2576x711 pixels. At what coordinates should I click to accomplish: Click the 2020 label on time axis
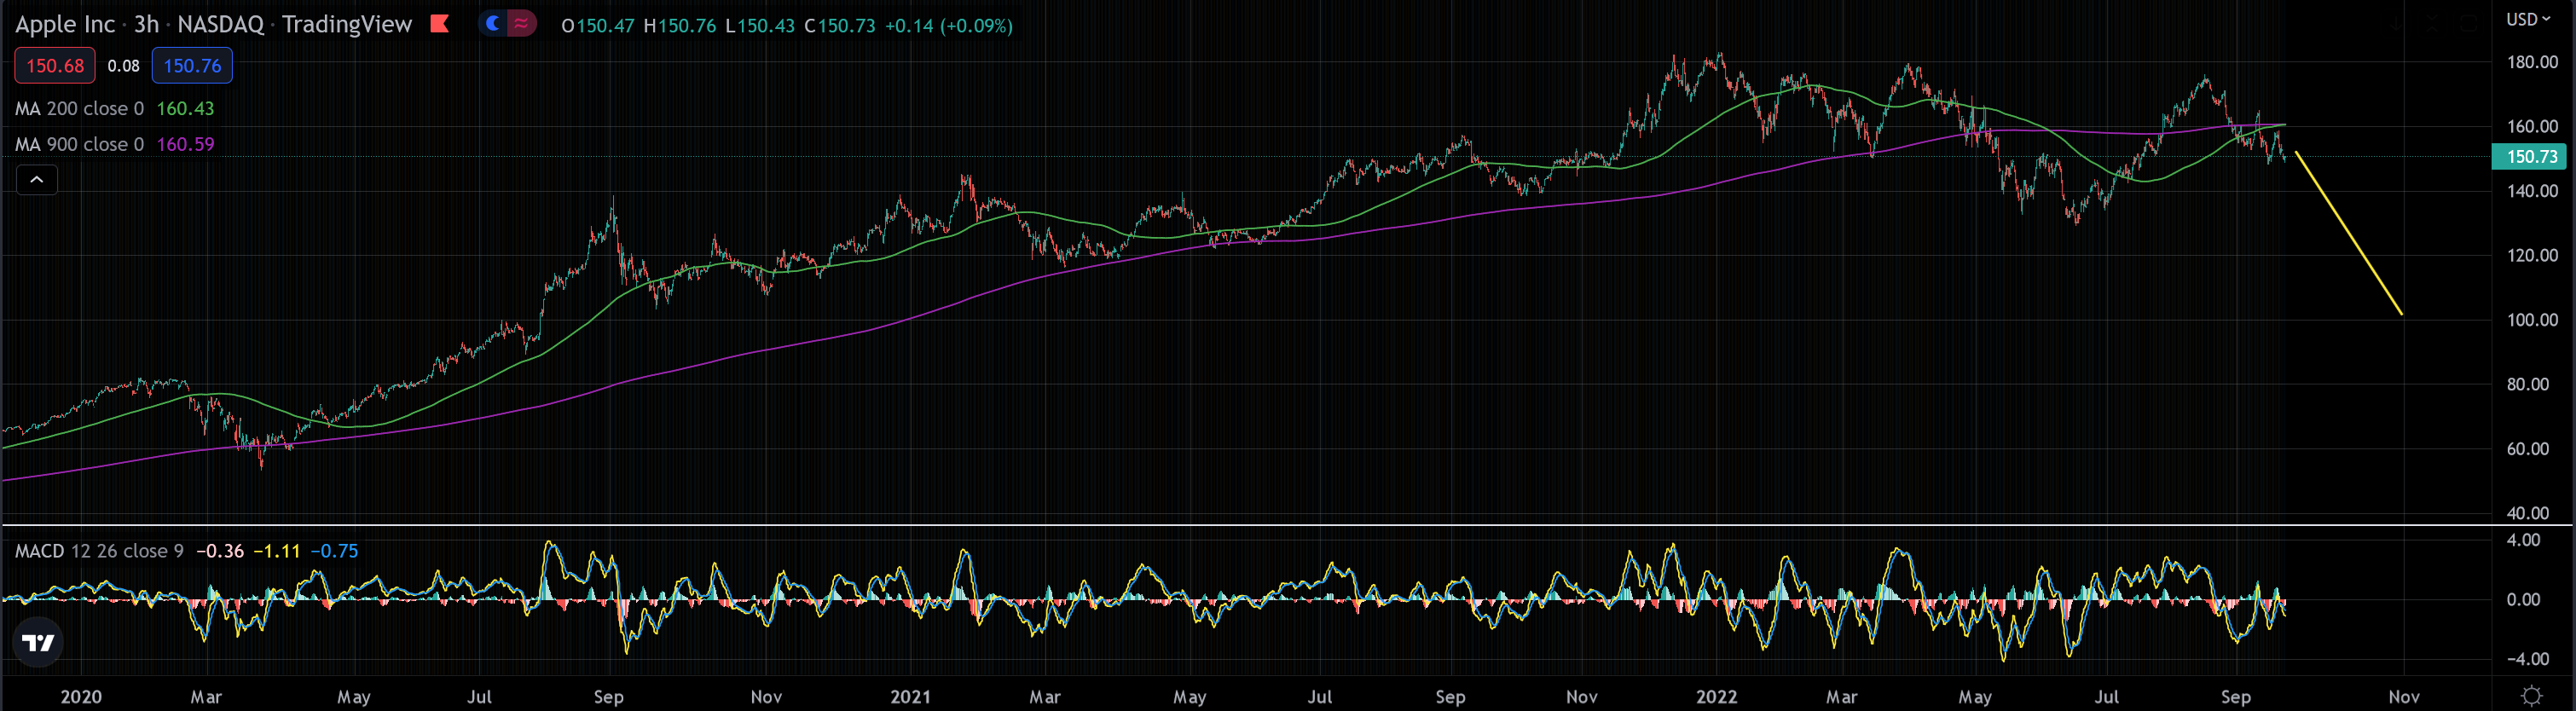(81, 697)
